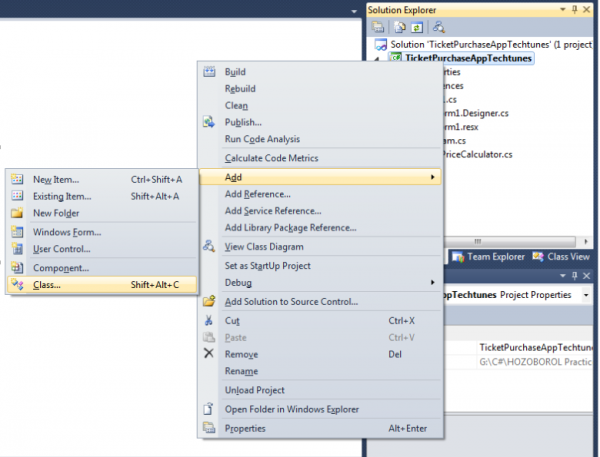Click the Cut scissors icon

pyautogui.click(x=209, y=320)
